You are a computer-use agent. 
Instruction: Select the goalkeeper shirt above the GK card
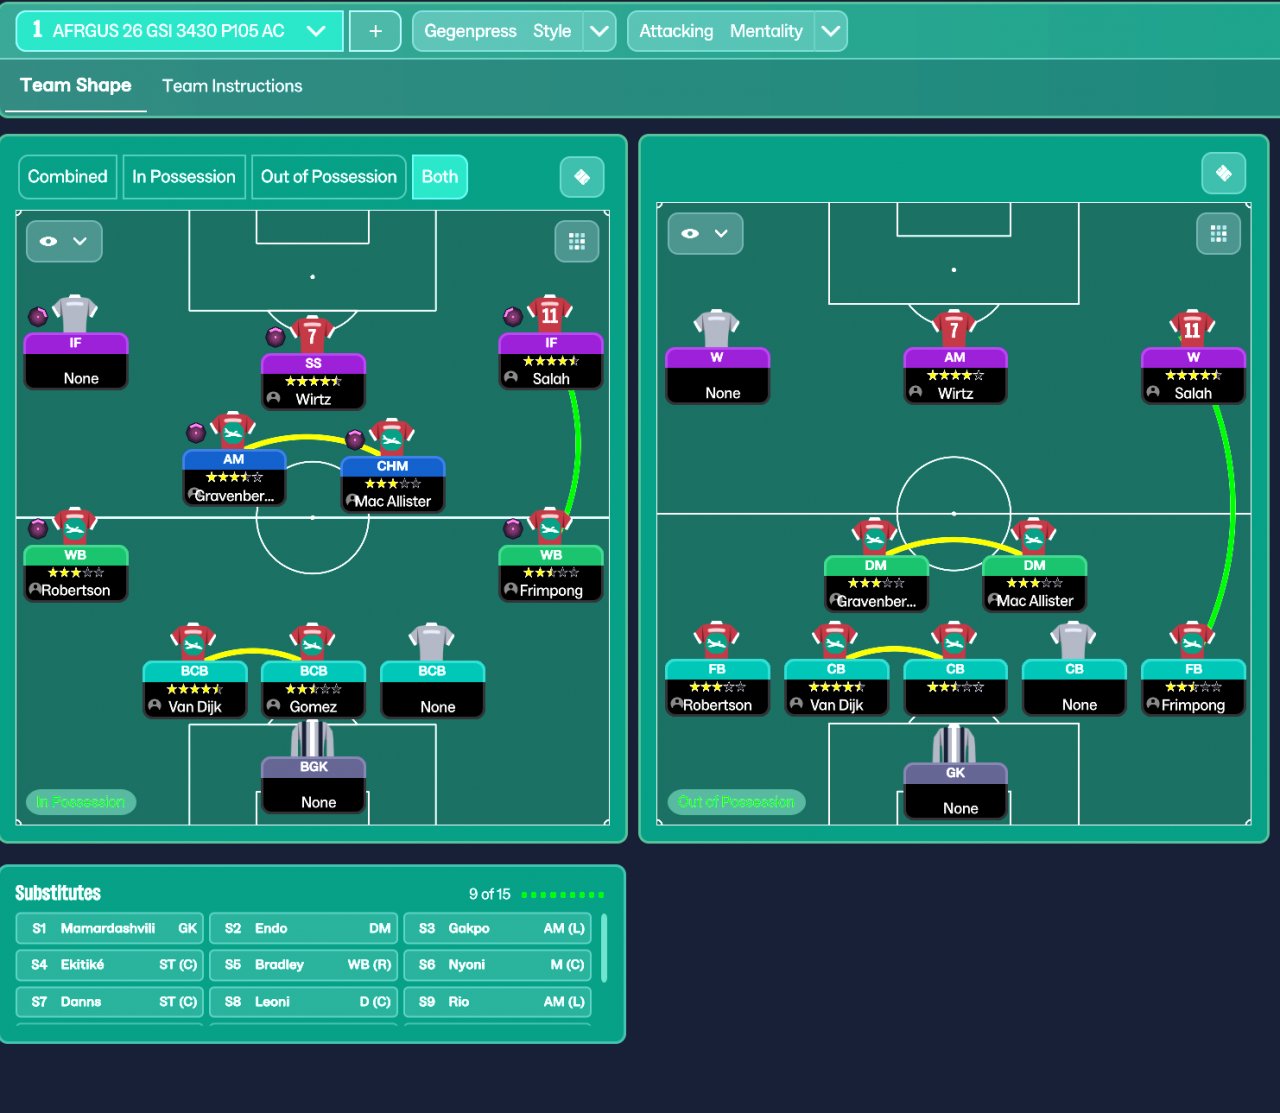click(x=954, y=744)
